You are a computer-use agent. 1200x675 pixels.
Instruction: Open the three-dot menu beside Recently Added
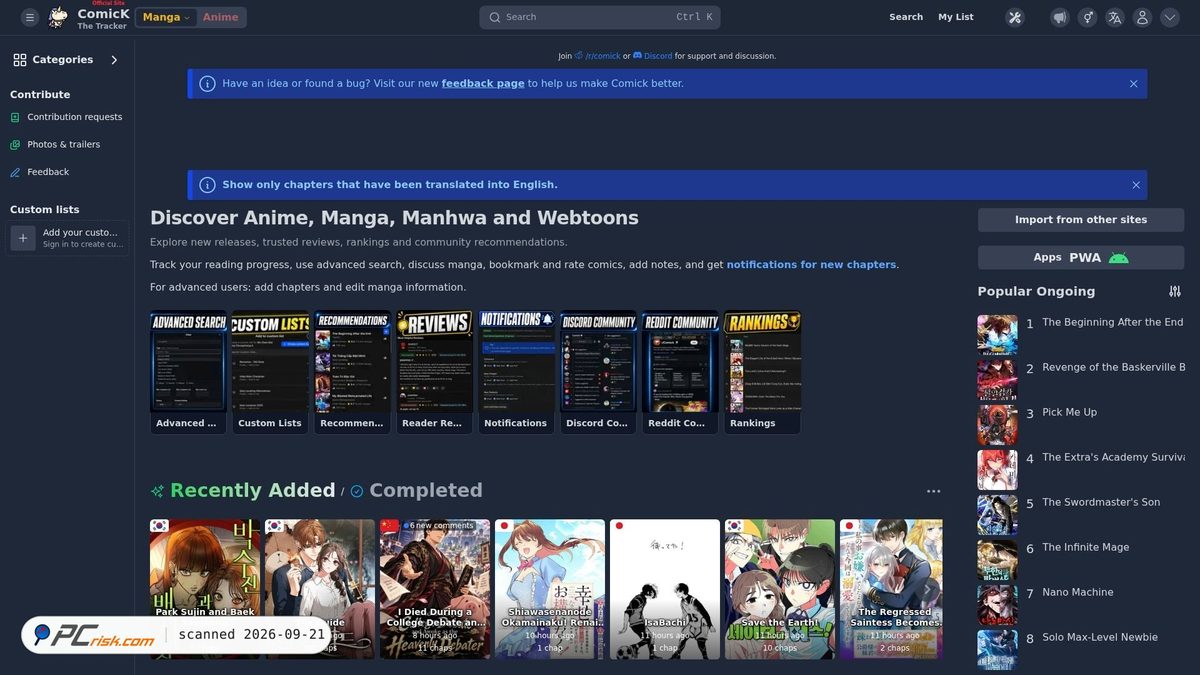[933, 491]
